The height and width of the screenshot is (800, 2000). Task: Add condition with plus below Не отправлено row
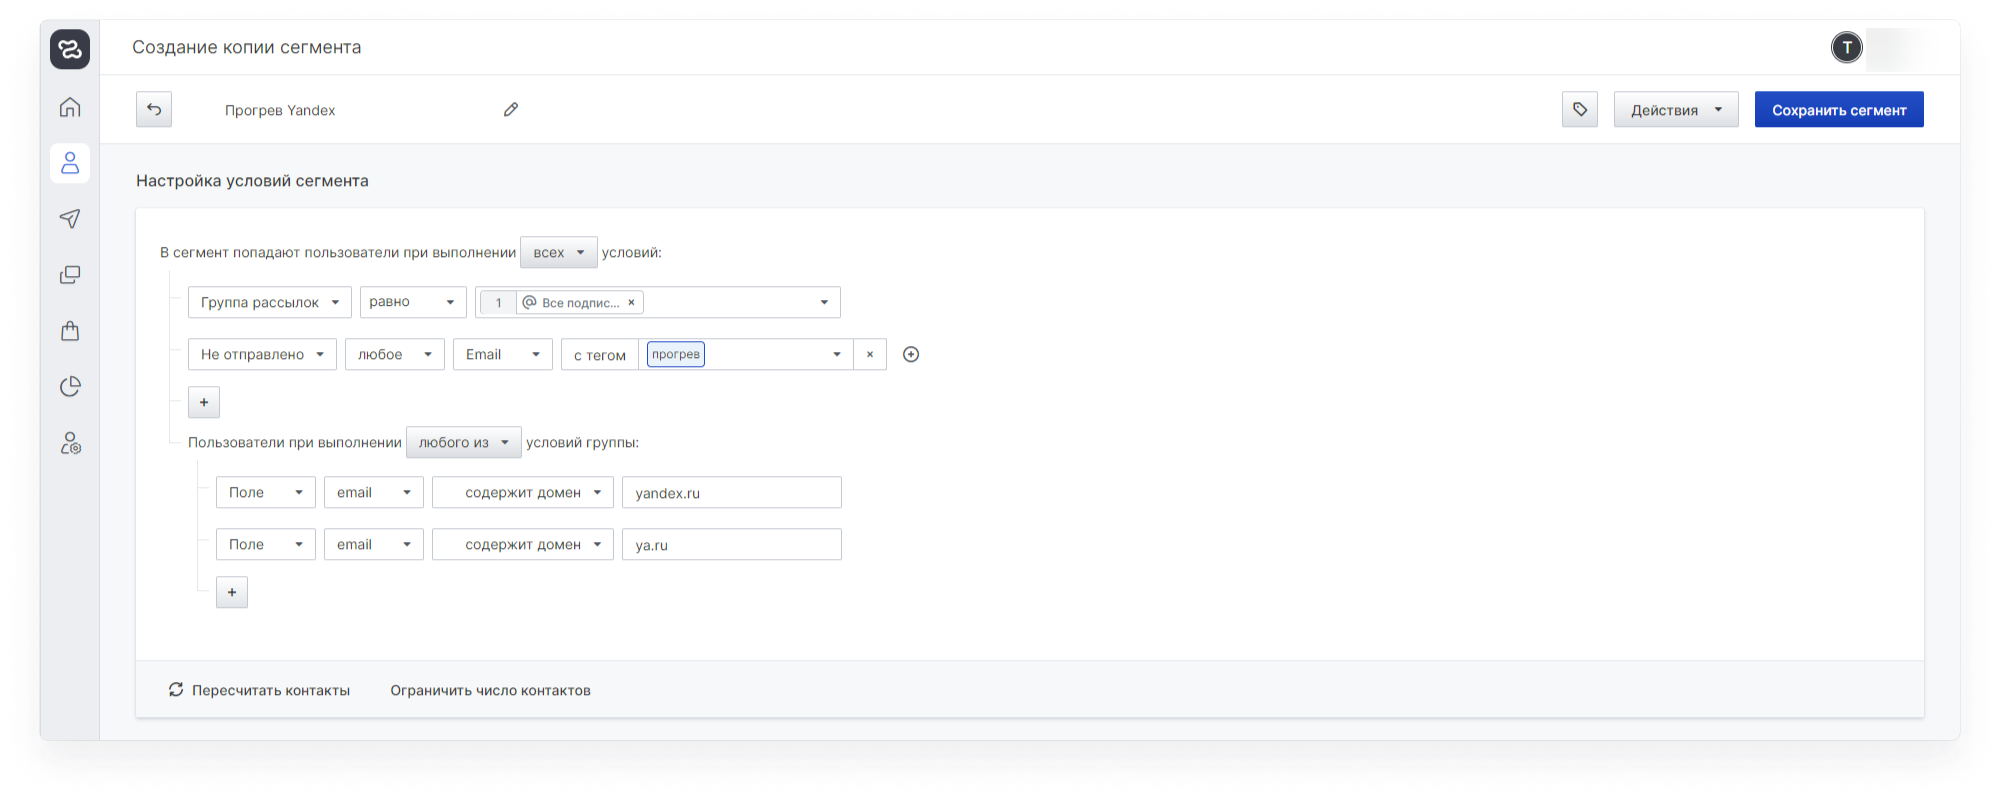pyautogui.click(x=204, y=402)
